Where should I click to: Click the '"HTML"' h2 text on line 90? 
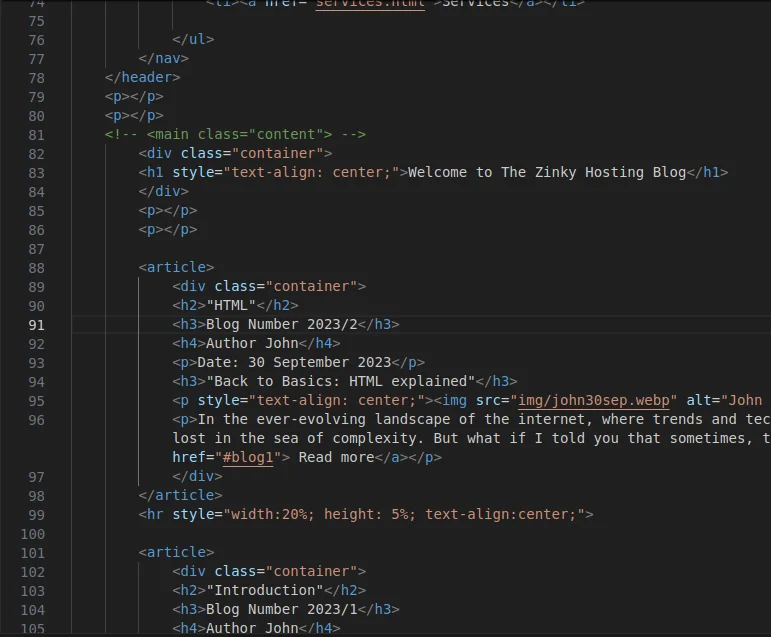[x=231, y=305]
